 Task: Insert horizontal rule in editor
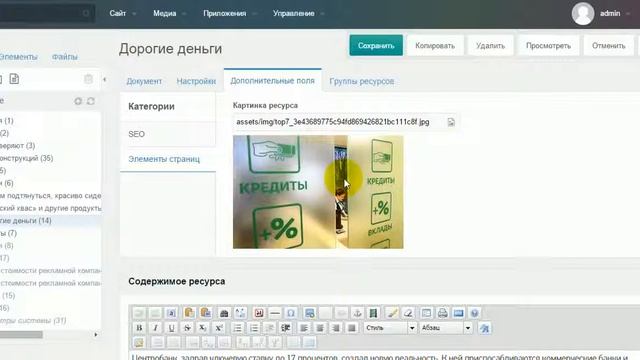point(275,313)
